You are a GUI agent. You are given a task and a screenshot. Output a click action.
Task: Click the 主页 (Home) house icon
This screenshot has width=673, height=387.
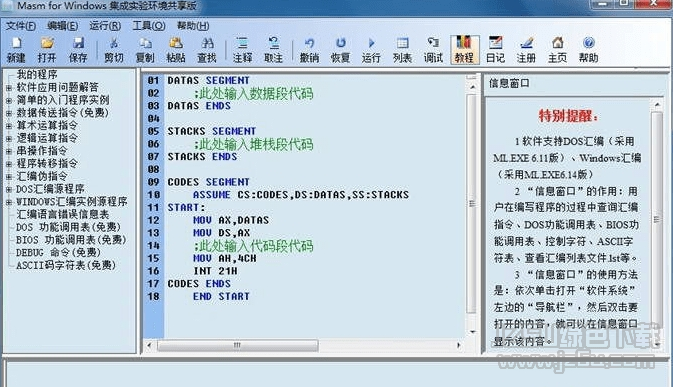(x=558, y=43)
